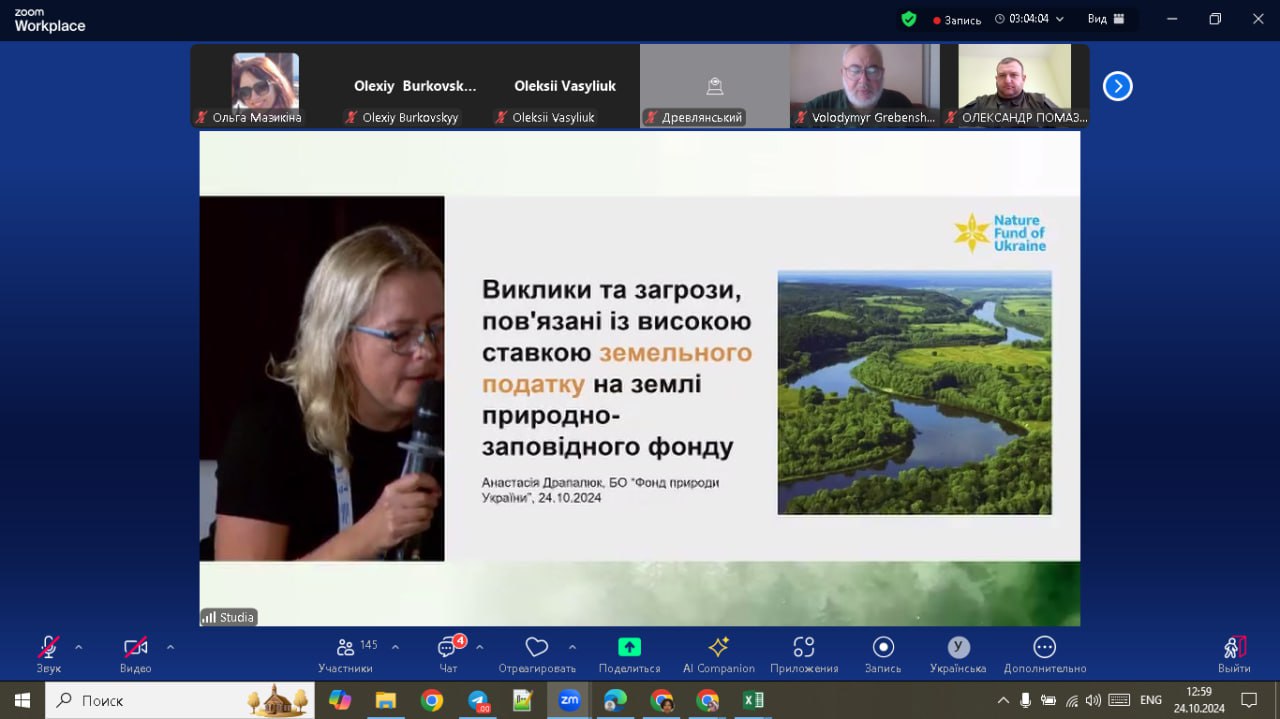Open the View menu at top right
1280x719 pixels.
1106,19
